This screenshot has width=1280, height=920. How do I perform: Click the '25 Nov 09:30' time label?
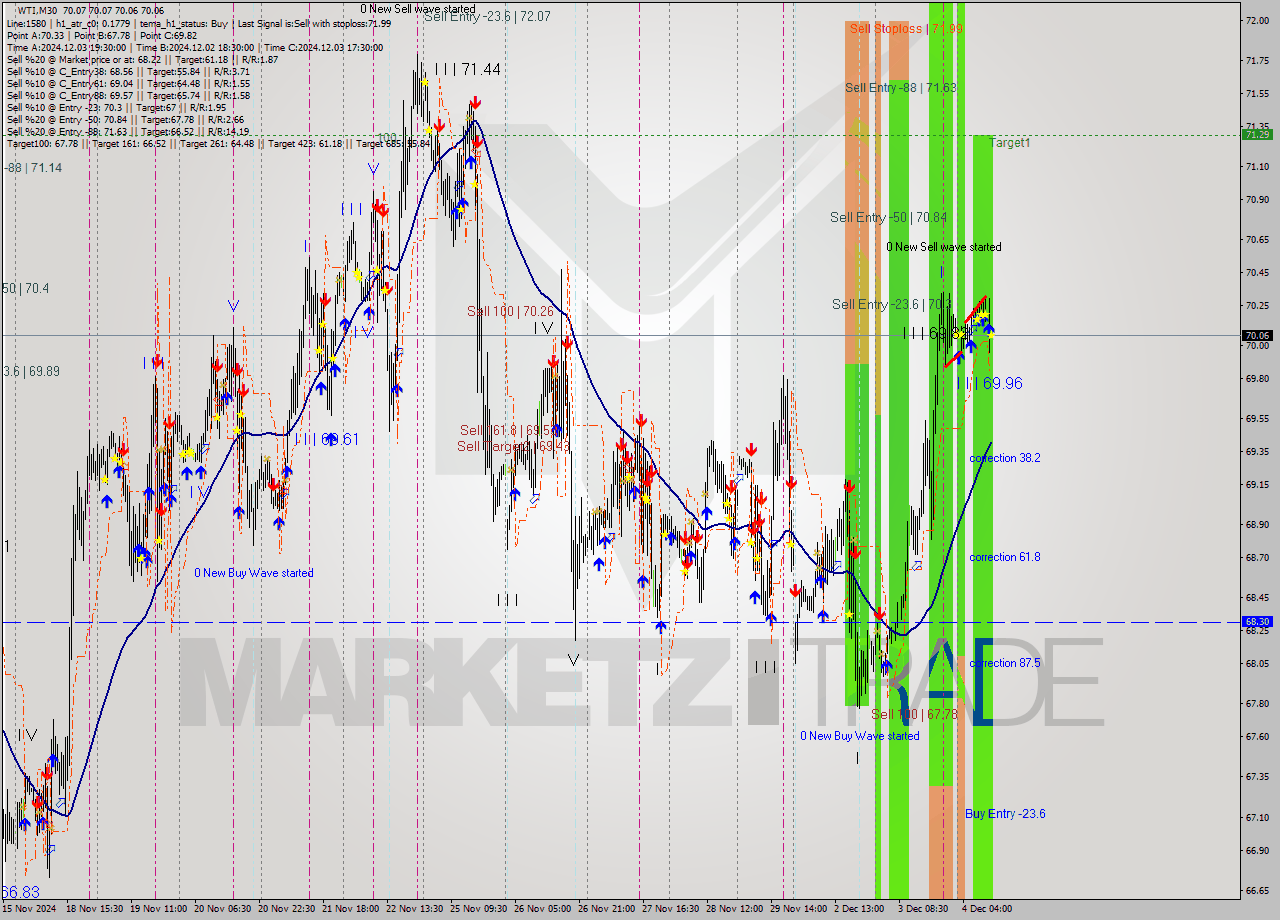481,909
